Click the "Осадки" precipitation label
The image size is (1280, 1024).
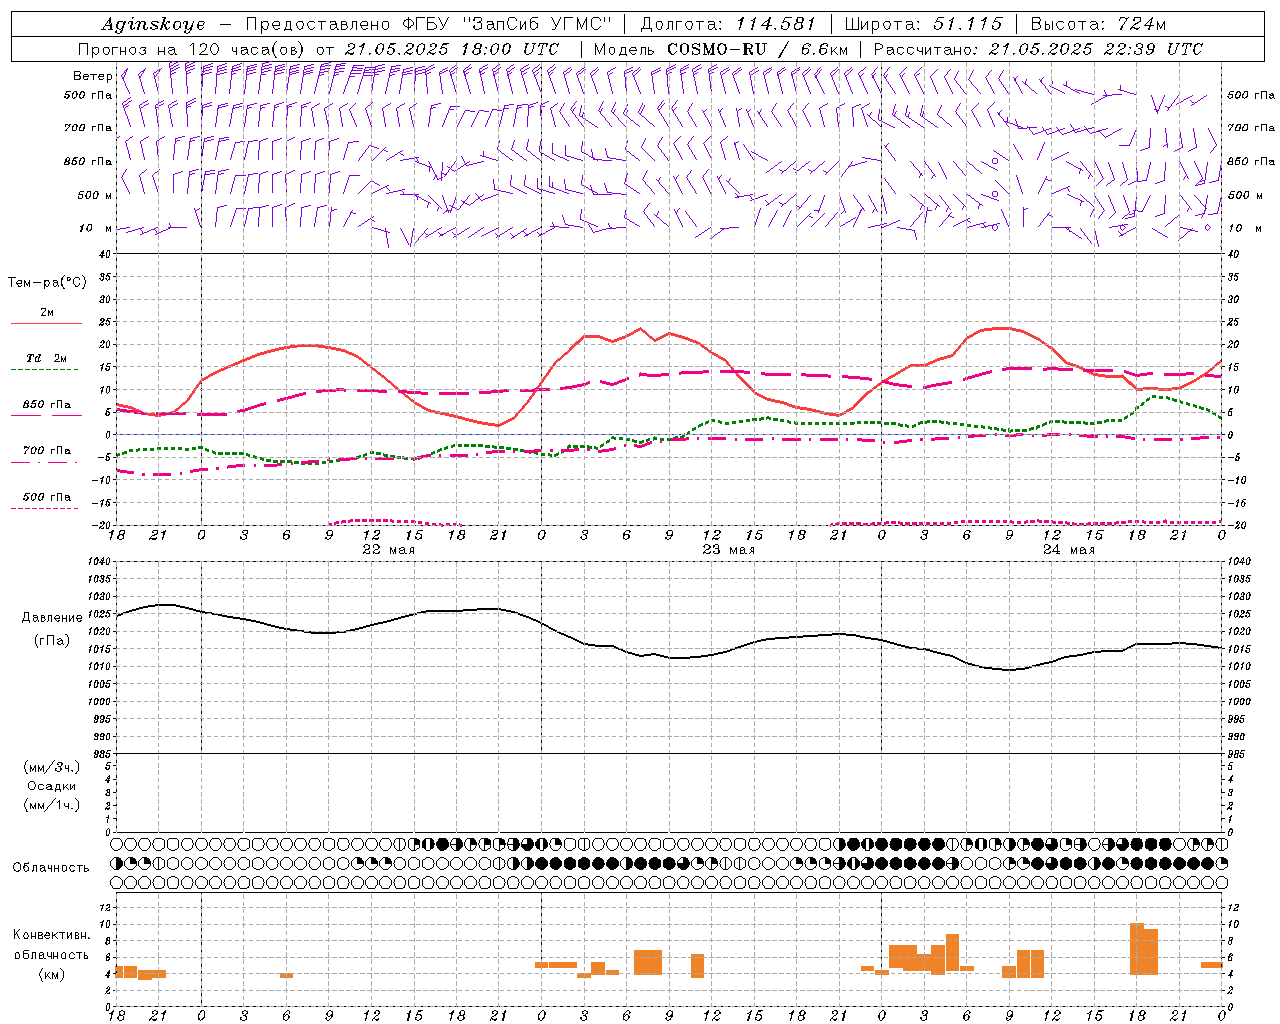(52, 786)
